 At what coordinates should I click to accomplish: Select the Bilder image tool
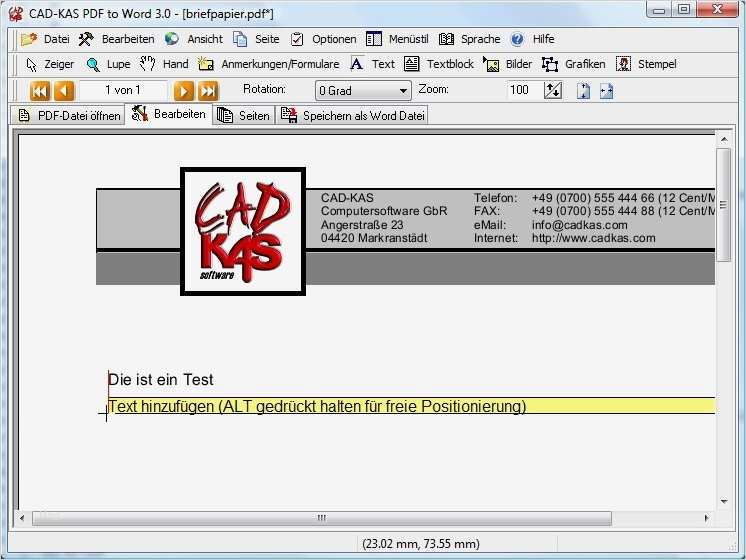point(507,64)
